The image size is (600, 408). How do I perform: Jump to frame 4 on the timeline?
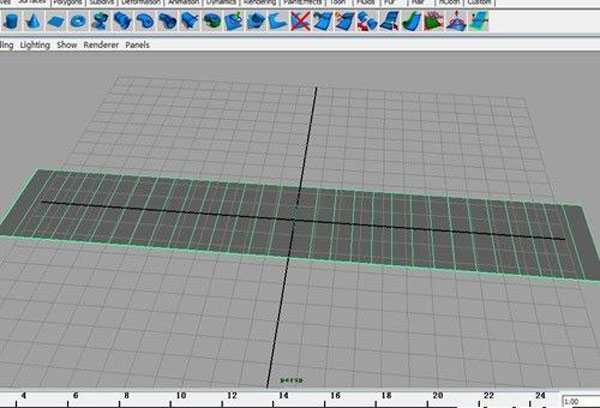(23, 396)
